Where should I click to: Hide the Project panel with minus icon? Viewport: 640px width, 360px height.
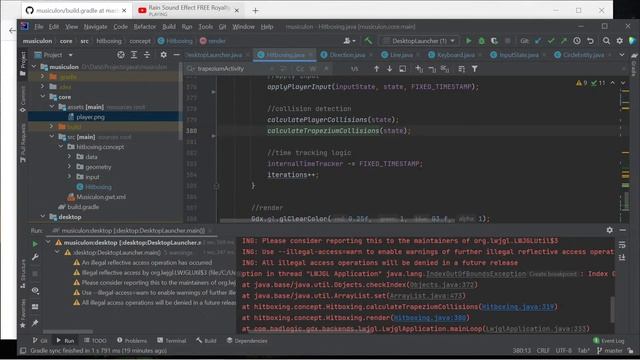pos(176,55)
